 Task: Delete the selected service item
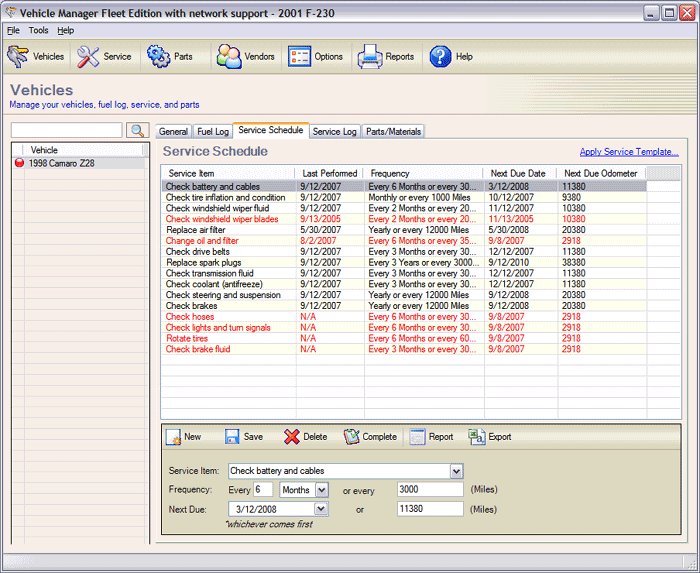(305, 437)
